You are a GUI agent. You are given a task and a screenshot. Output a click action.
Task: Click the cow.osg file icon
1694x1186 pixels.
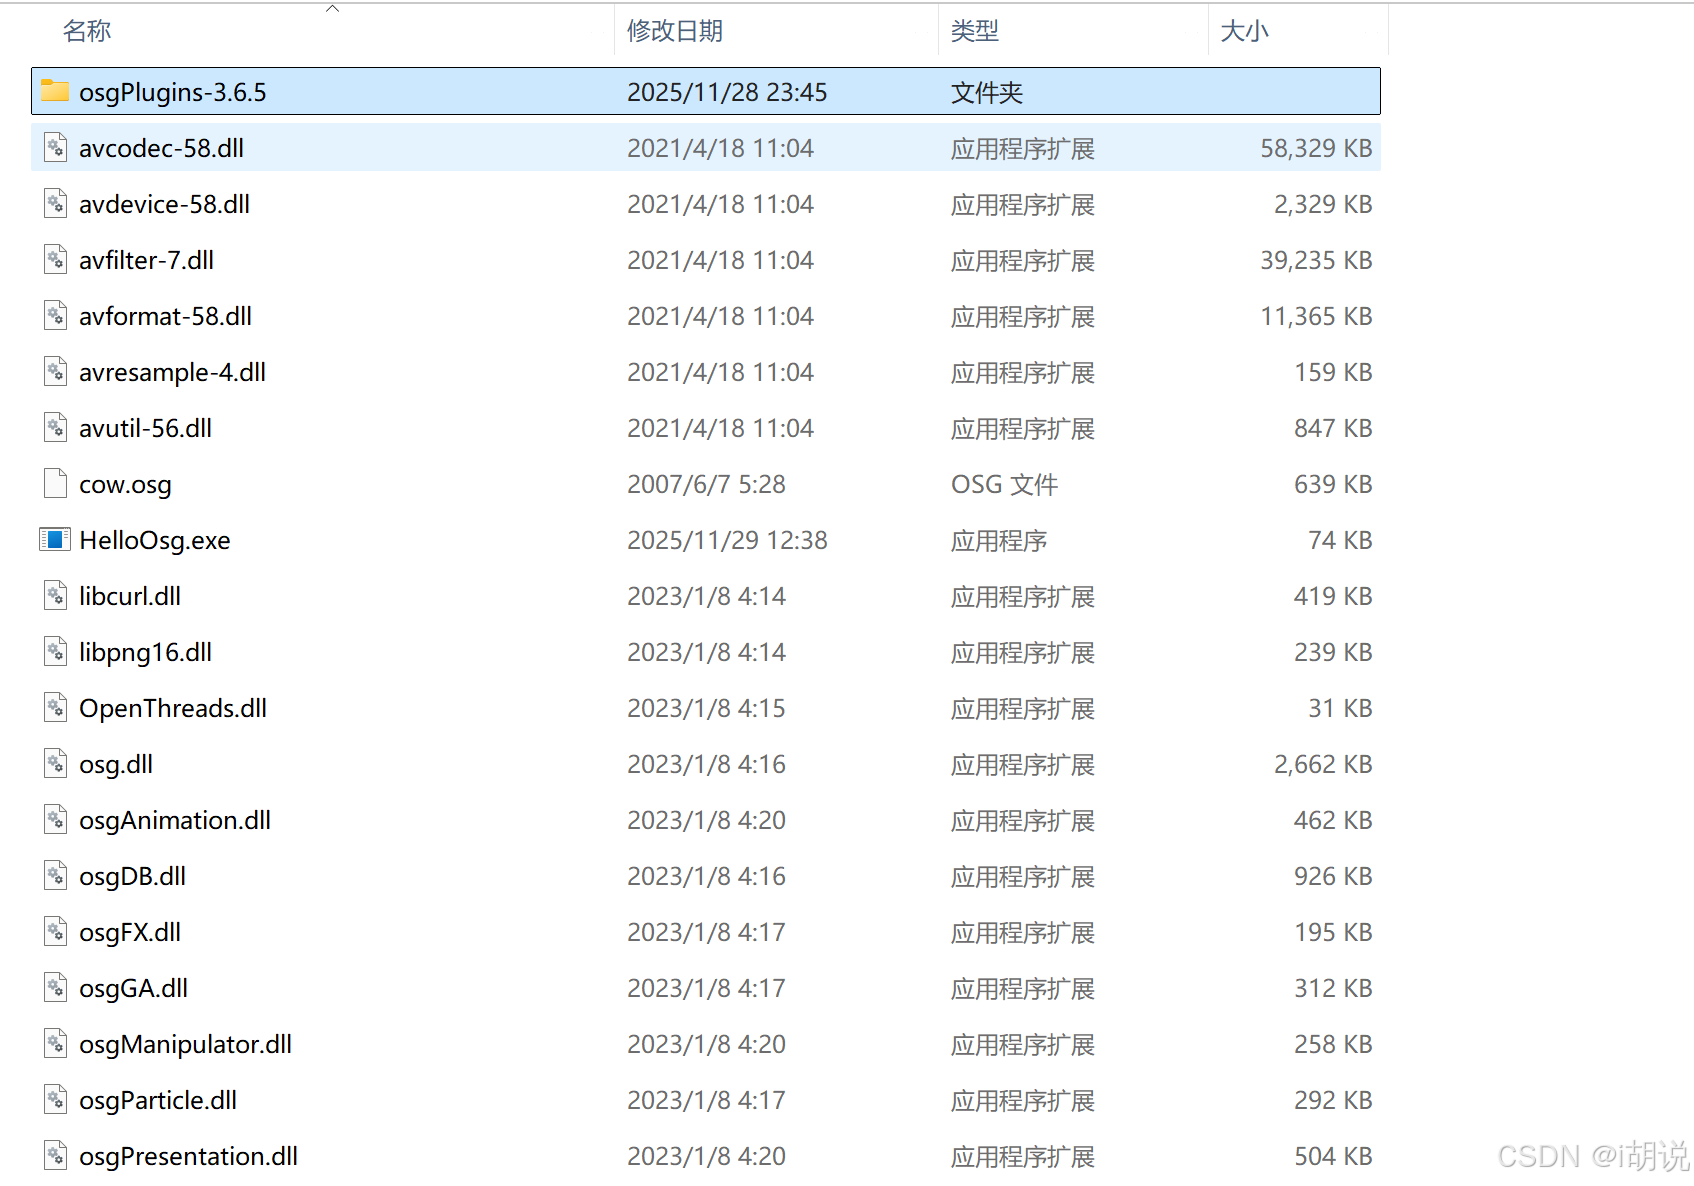[x=55, y=483]
